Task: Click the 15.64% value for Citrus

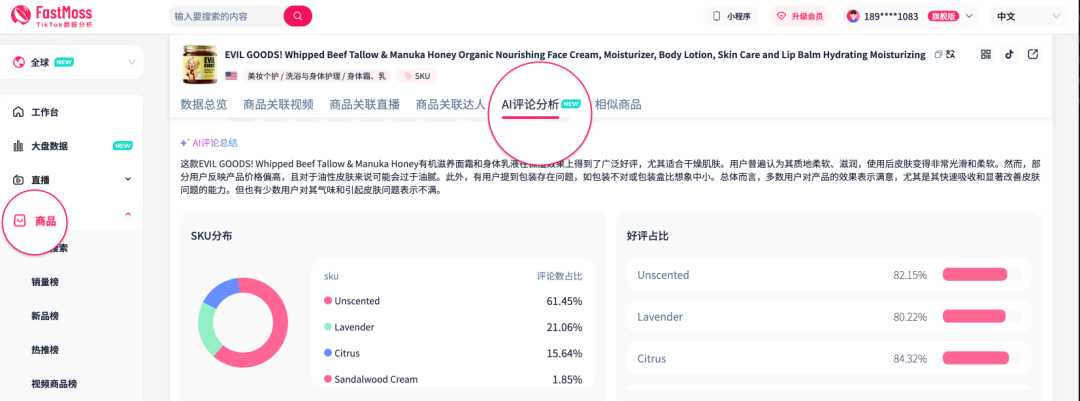Action: pos(567,353)
